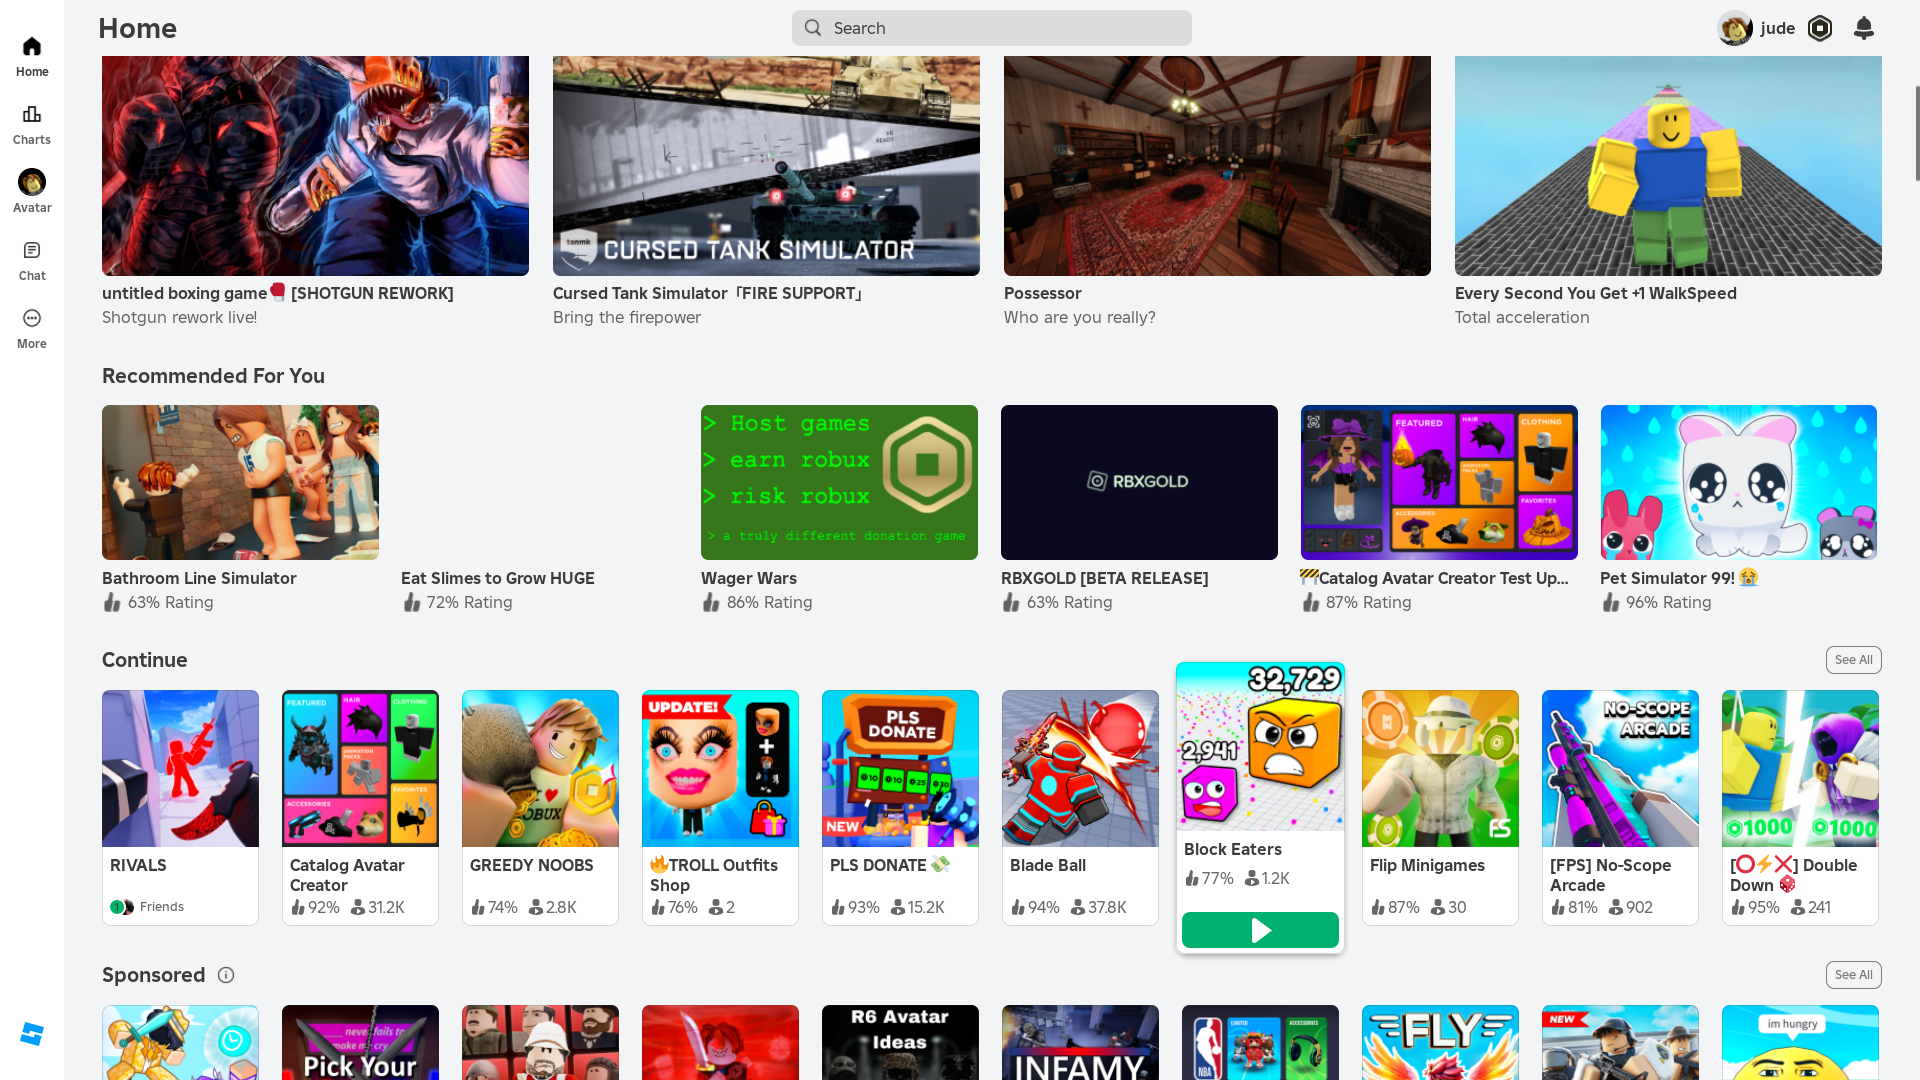Open the Charts sidebar icon

32,115
